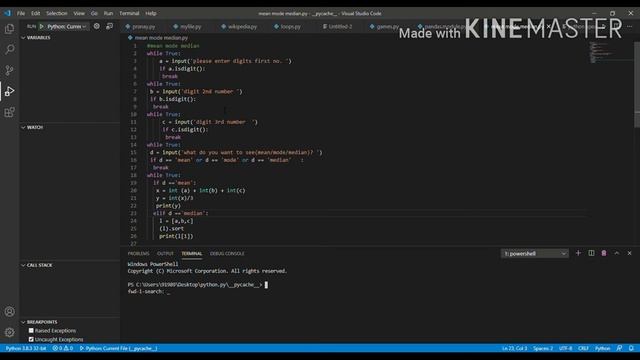
Task: Click the Ln 23, Col cursor position indicator
Action: click(515, 348)
